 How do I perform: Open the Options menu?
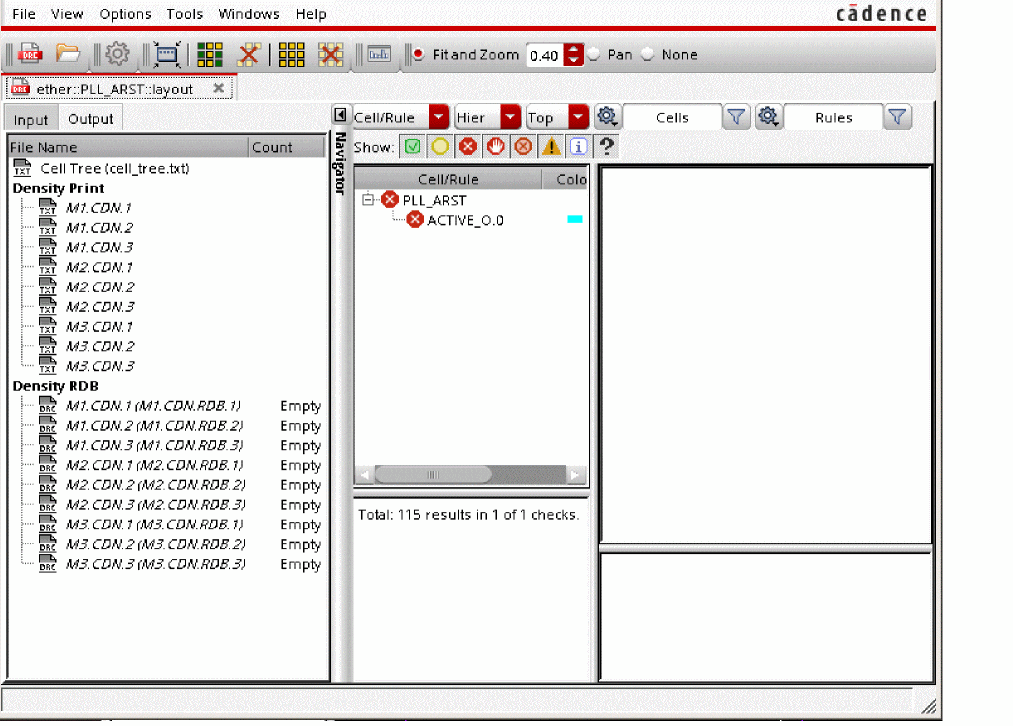[x=125, y=14]
